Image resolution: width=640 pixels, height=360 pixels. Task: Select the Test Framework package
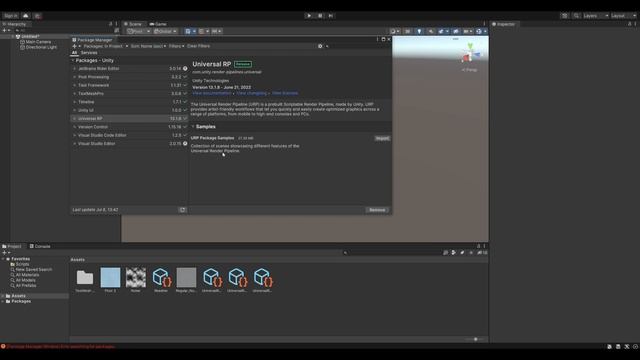click(x=129, y=85)
